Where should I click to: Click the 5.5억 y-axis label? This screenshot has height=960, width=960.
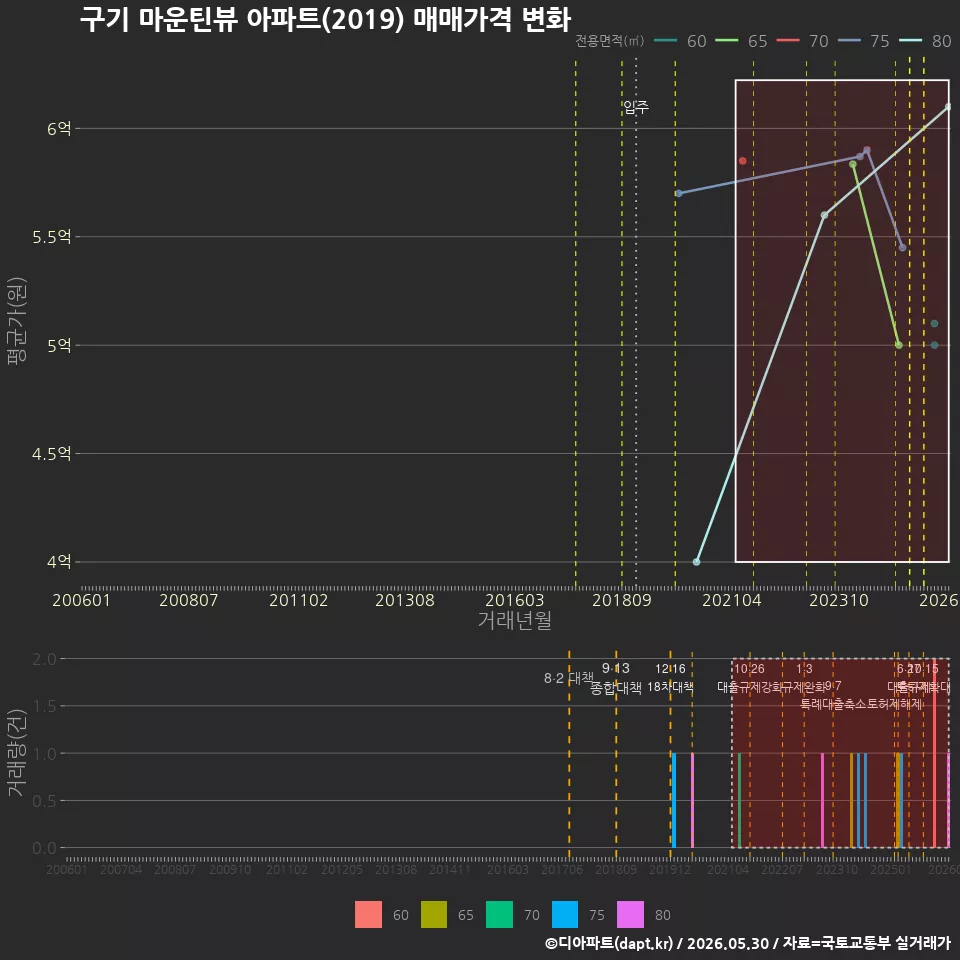click(51, 237)
